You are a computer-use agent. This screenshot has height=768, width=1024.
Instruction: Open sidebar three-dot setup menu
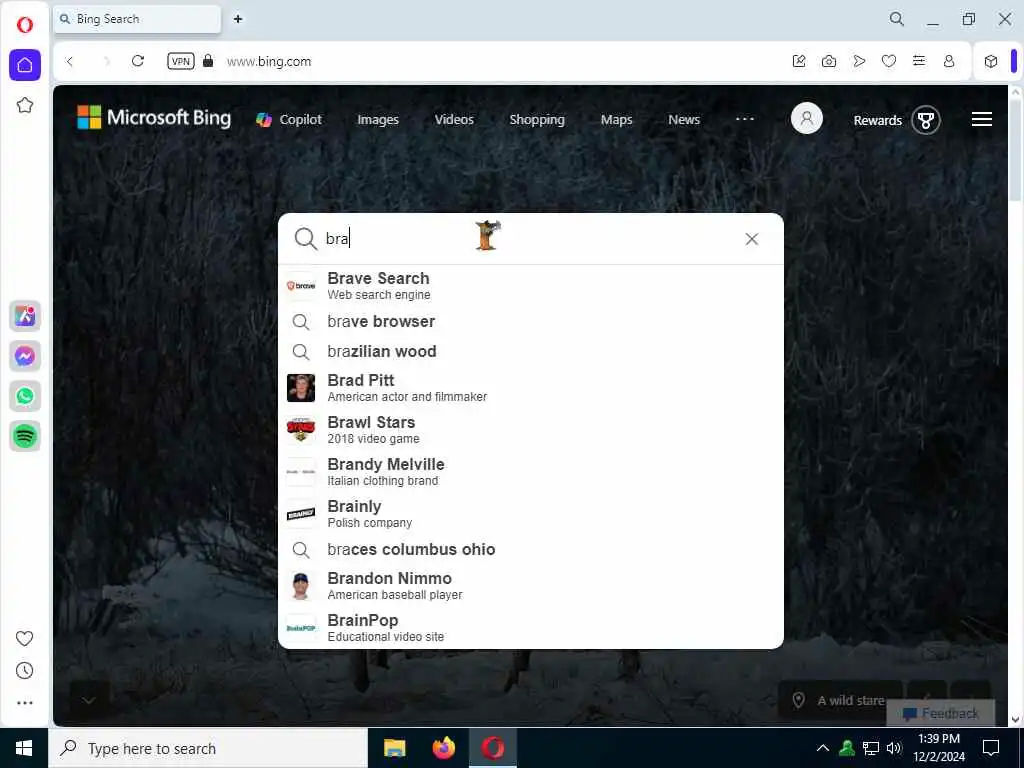click(24, 703)
